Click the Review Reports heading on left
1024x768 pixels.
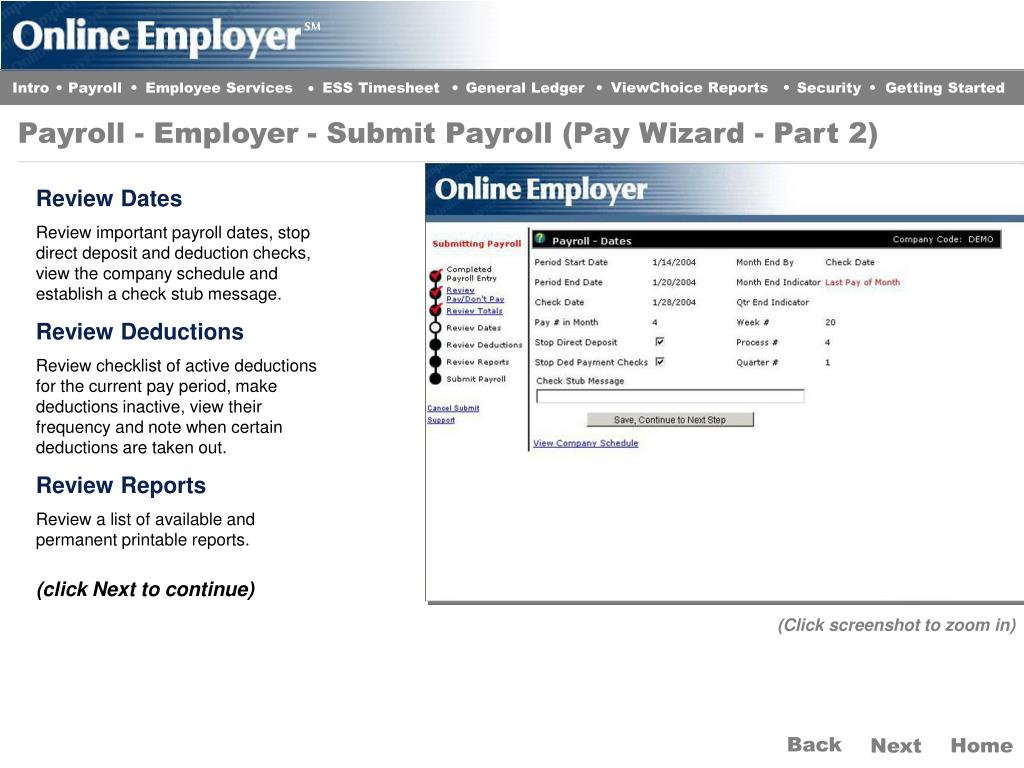tap(121, 486)
